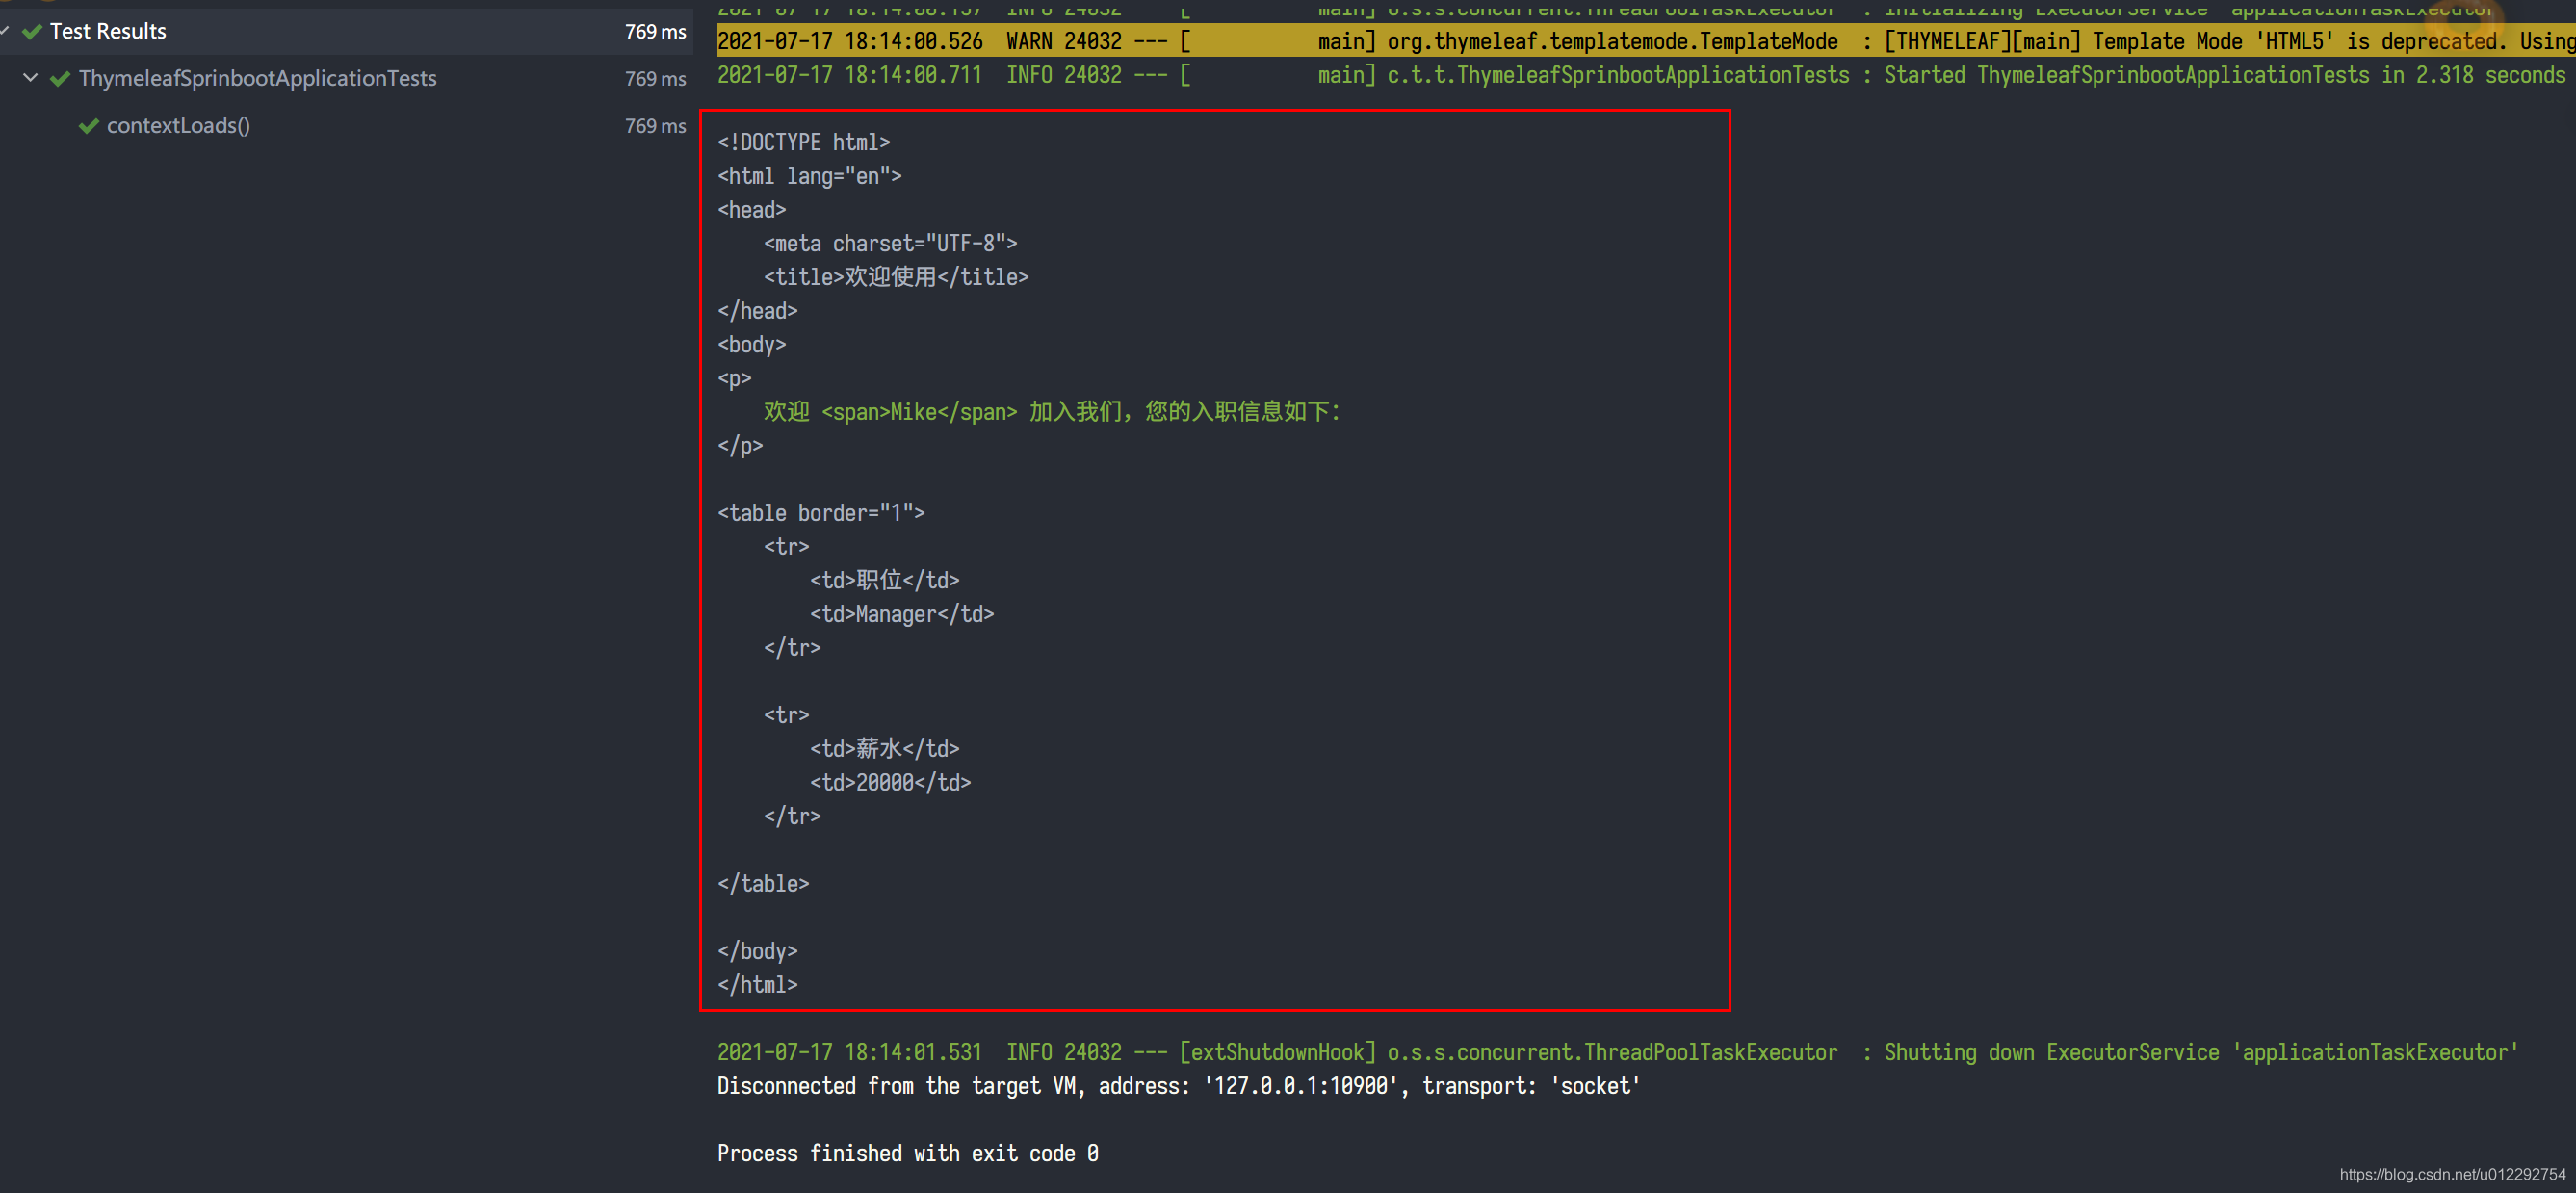Click the '<title>欢迎使用</title>' line
This screenshot has height=1193, width=2576.
(896, 277)
